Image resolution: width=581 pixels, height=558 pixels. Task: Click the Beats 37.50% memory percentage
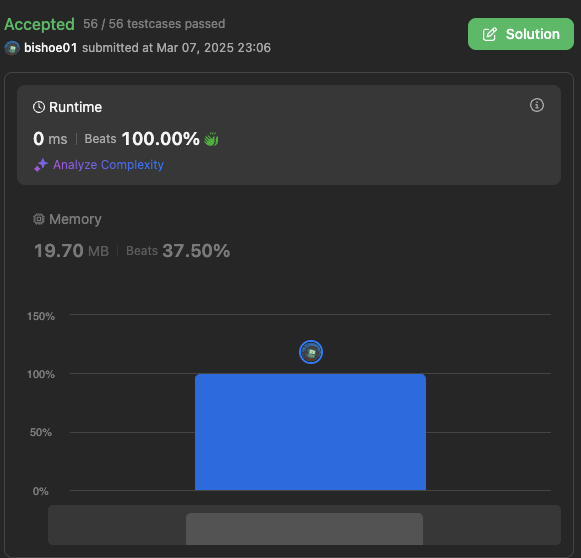pos(178,251)
